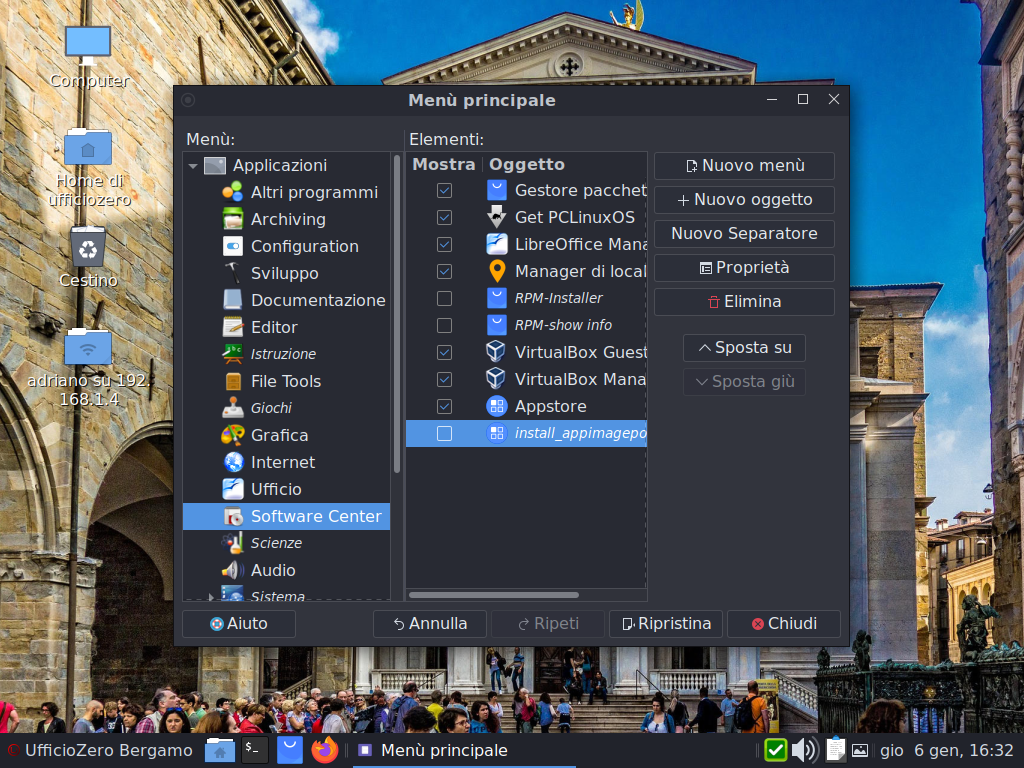Viewport: 1024px width, 768px height.
Task: Click the window menu button in the title bar
Action: tap(188, 100)
